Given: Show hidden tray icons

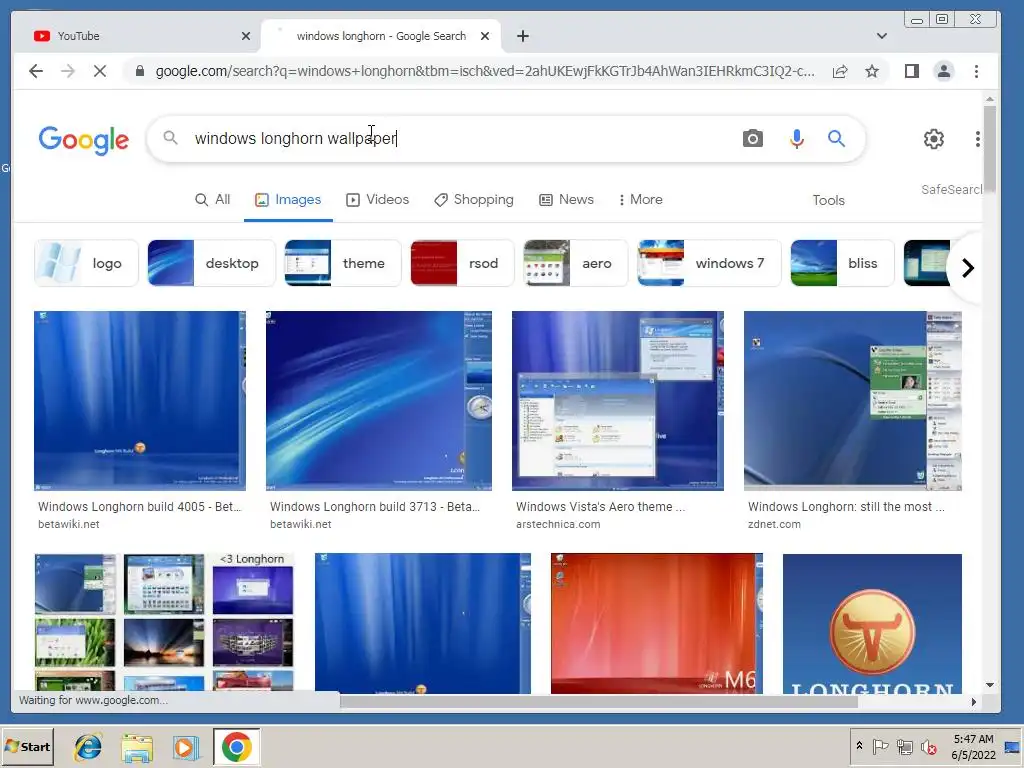Looking at the screenshot, I should (x=859, y=746).
